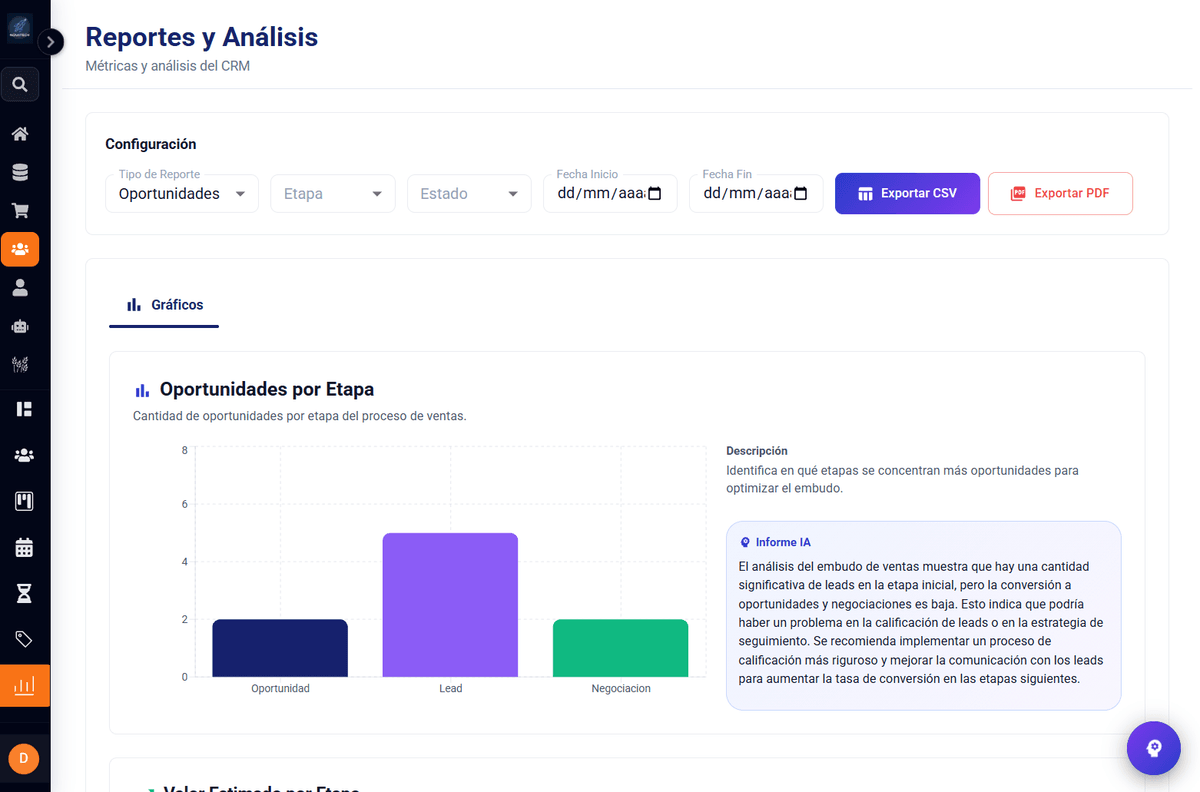This screenshot has width=1200, height=792.
Task: Open the shopping cart section
Action: pyautogui.click(x=20, y=210)
